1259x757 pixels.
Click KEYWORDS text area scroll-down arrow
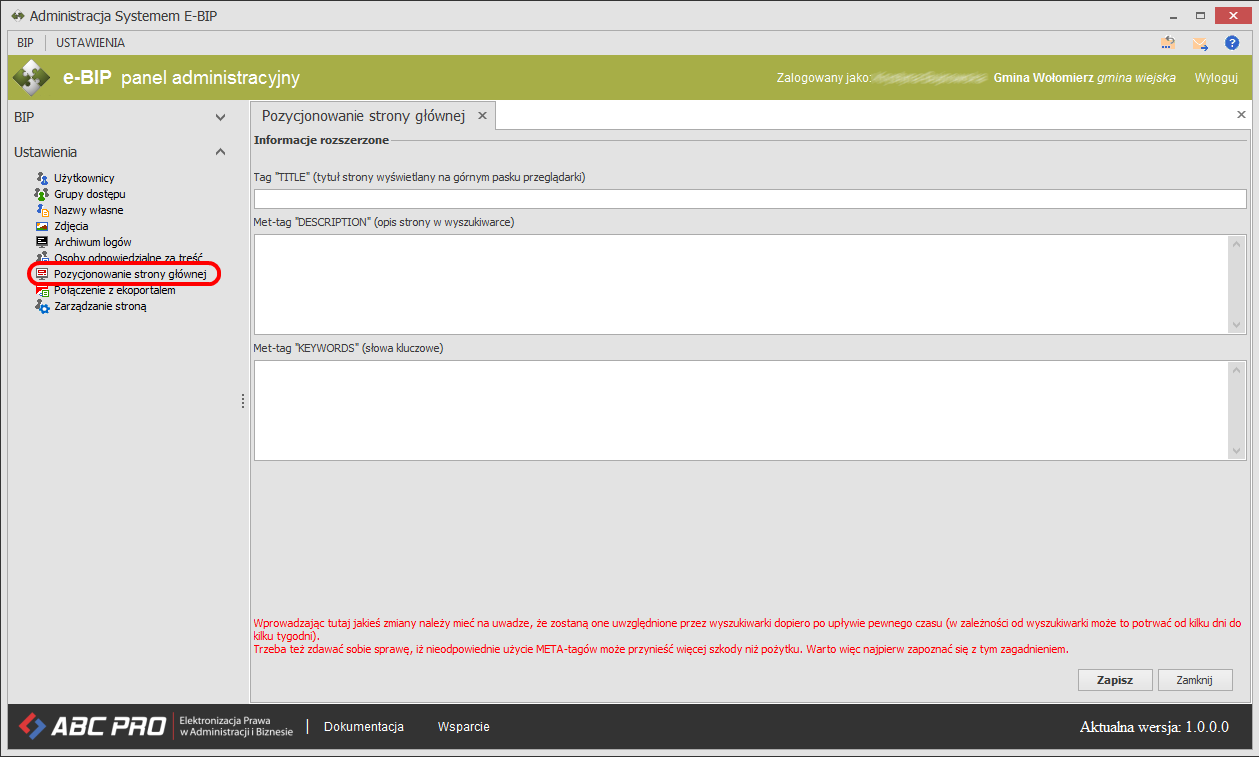click(1237, 451)
